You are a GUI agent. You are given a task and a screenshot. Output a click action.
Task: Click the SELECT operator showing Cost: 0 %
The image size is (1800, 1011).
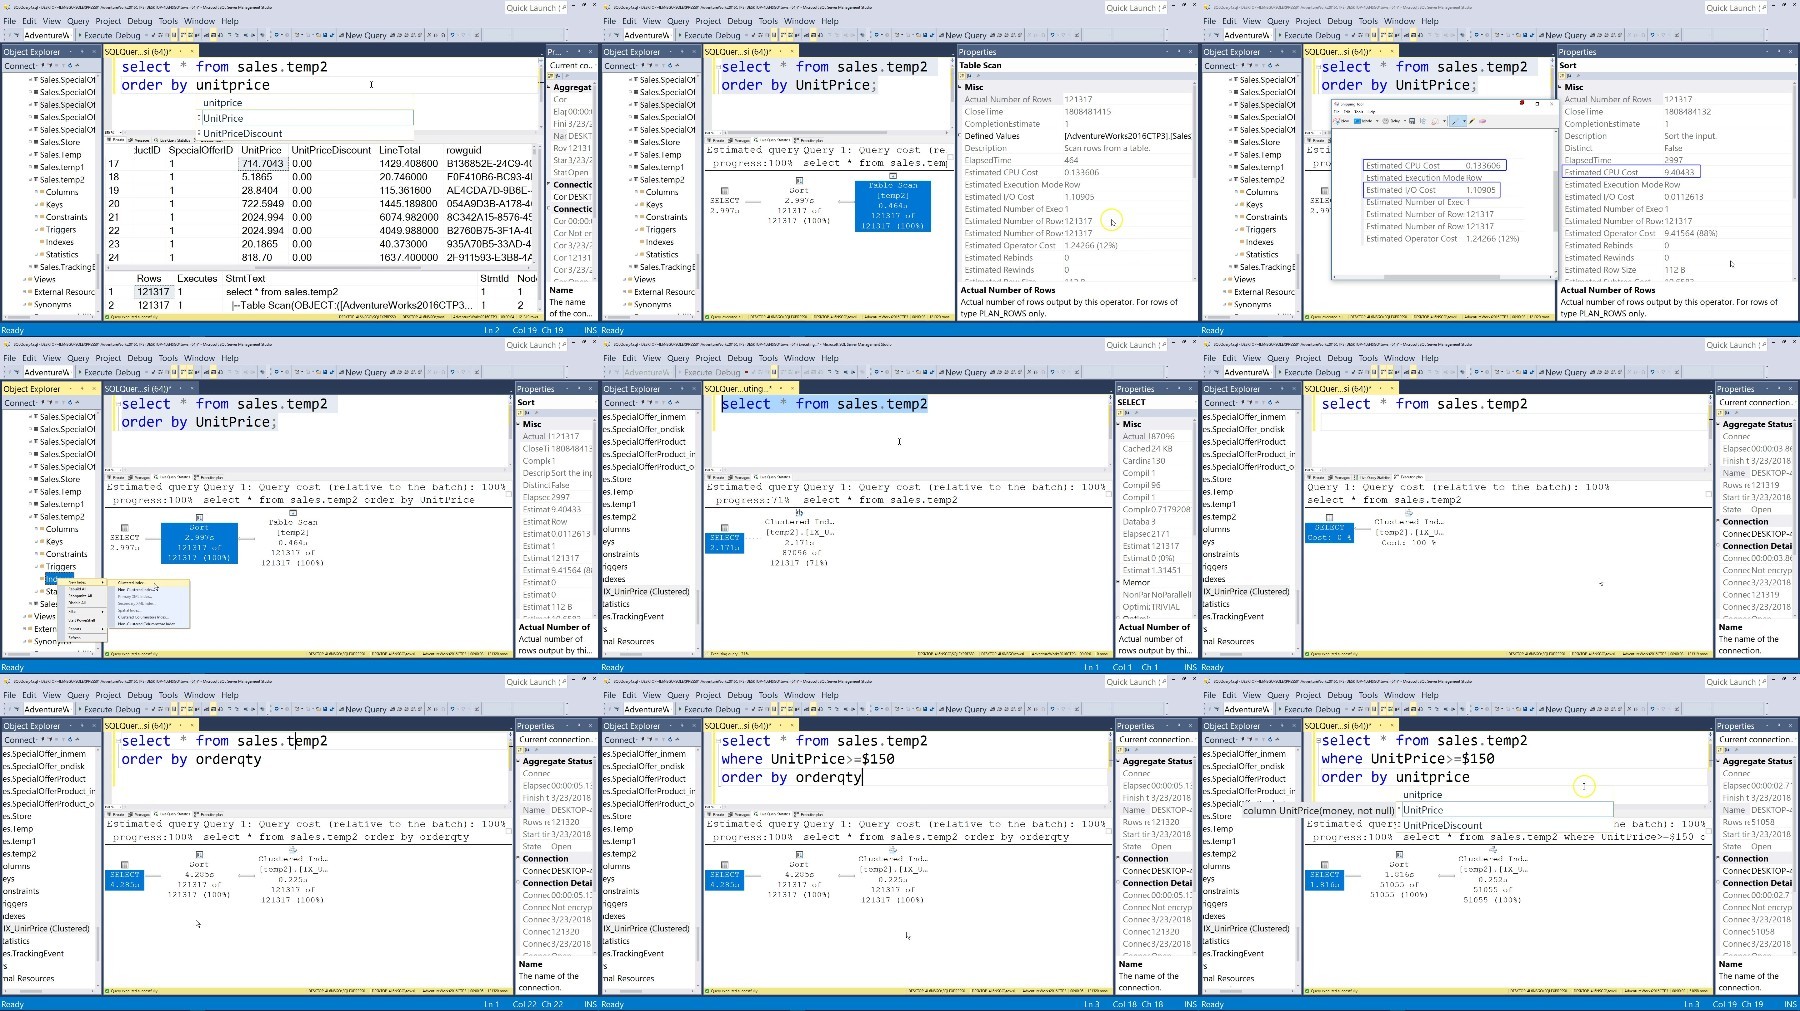tap(1329, 532)
